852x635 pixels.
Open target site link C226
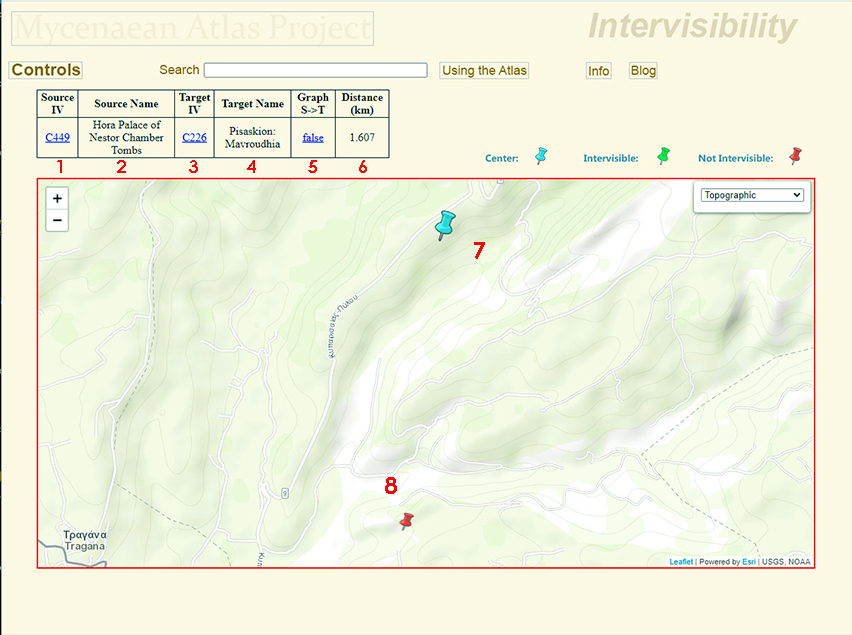pos(194,138)
